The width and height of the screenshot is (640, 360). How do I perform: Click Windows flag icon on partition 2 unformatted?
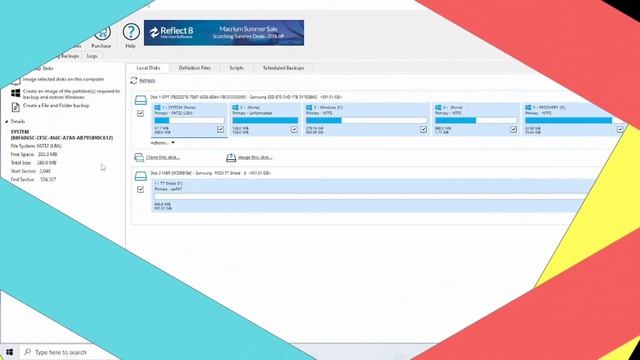pos(235,107)
